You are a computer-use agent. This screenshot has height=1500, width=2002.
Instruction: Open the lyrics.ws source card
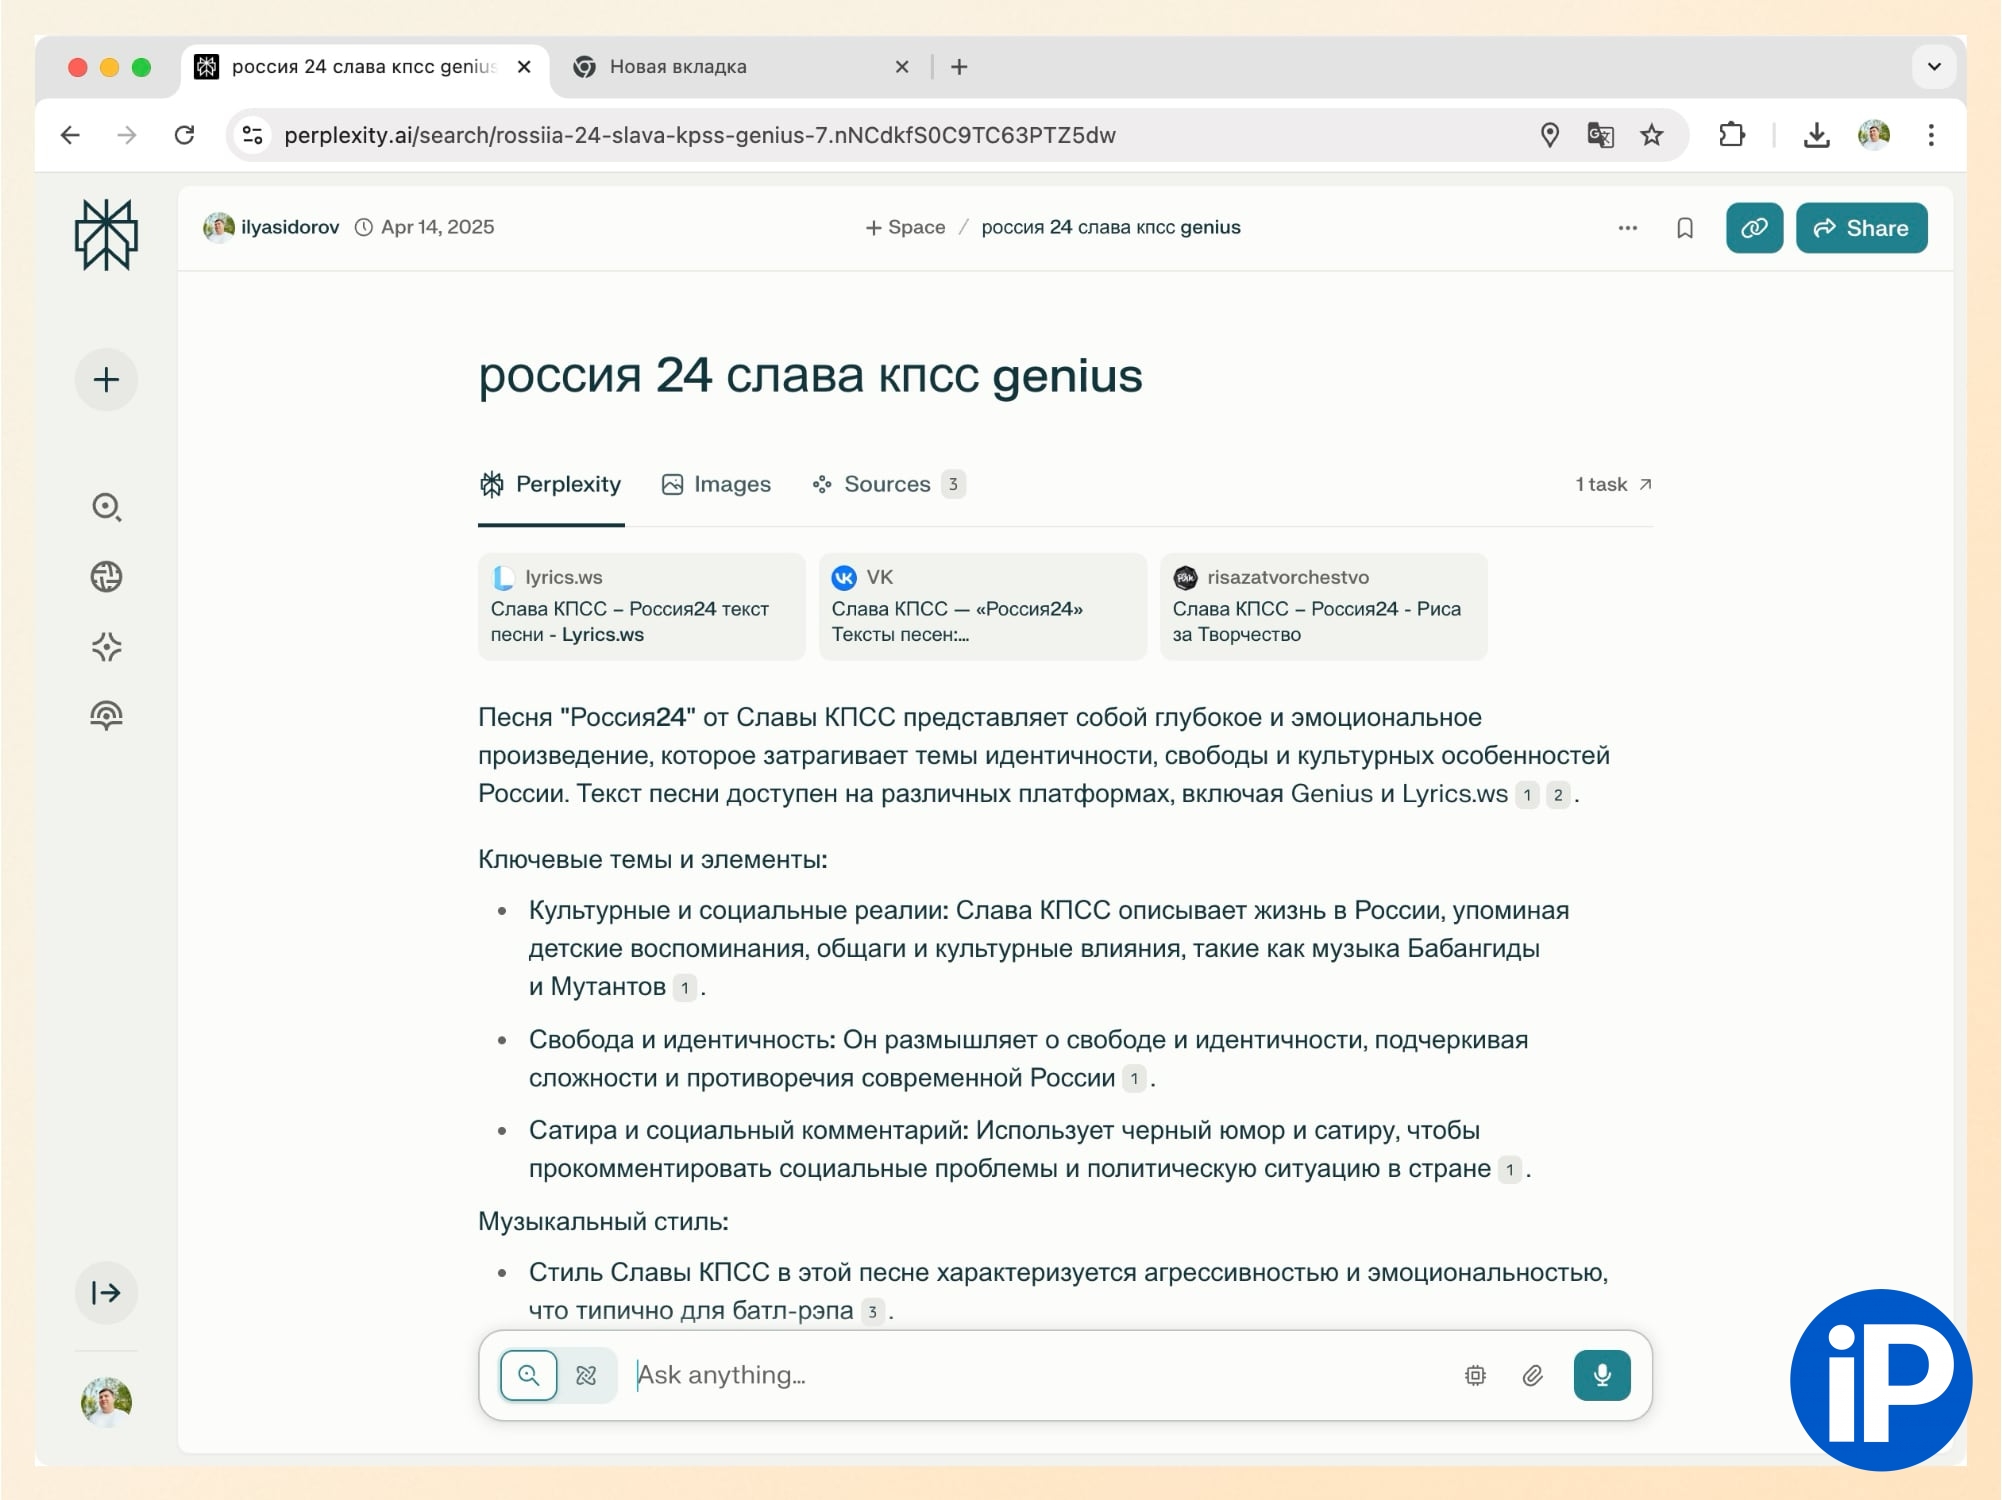(x=641, y=606)
